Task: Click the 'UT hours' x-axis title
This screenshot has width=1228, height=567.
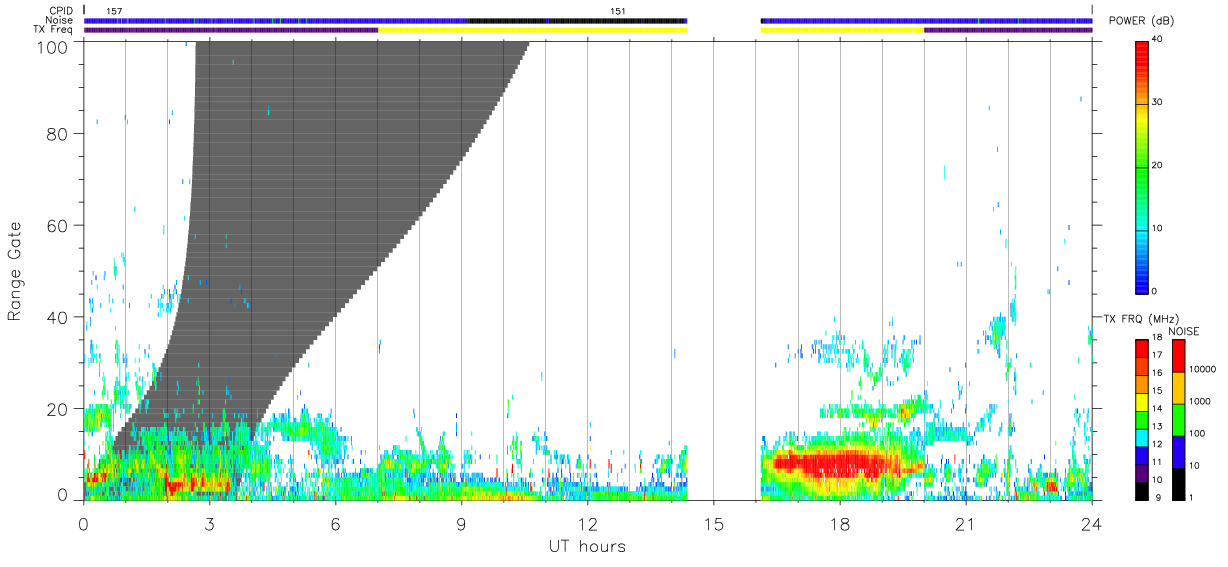Action: 587,547
